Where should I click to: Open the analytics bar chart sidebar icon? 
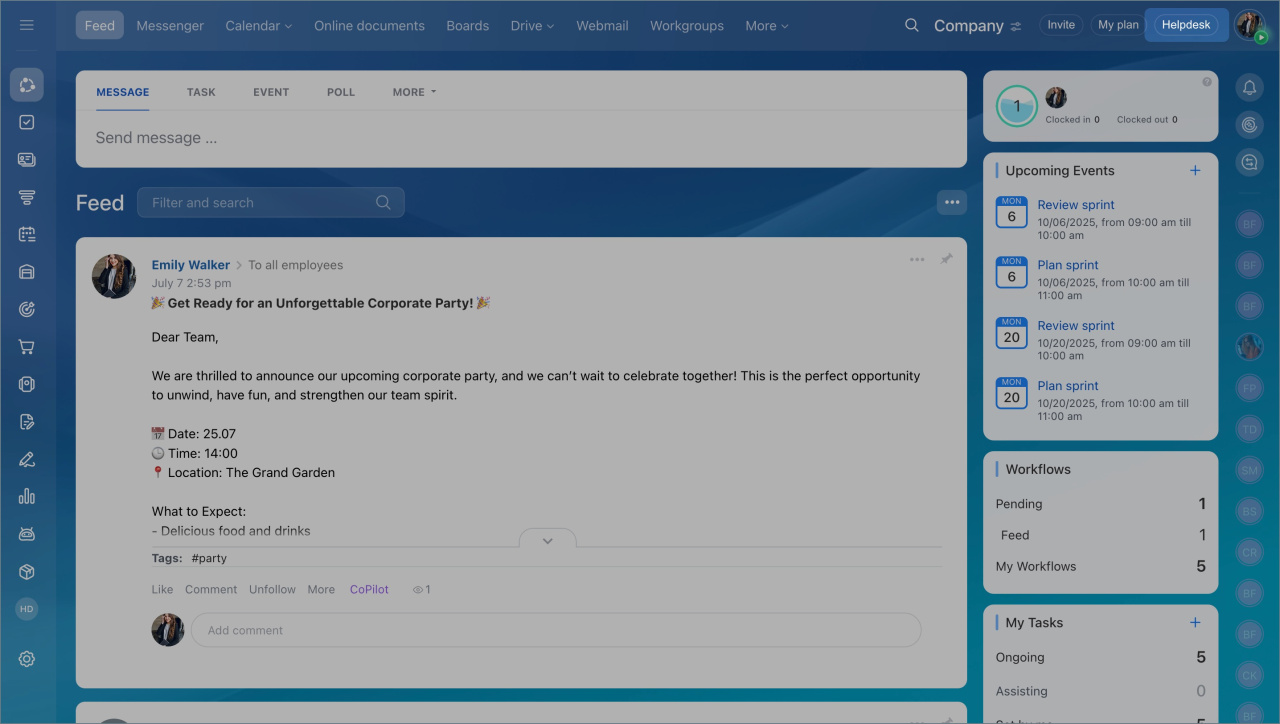[27, 496]
